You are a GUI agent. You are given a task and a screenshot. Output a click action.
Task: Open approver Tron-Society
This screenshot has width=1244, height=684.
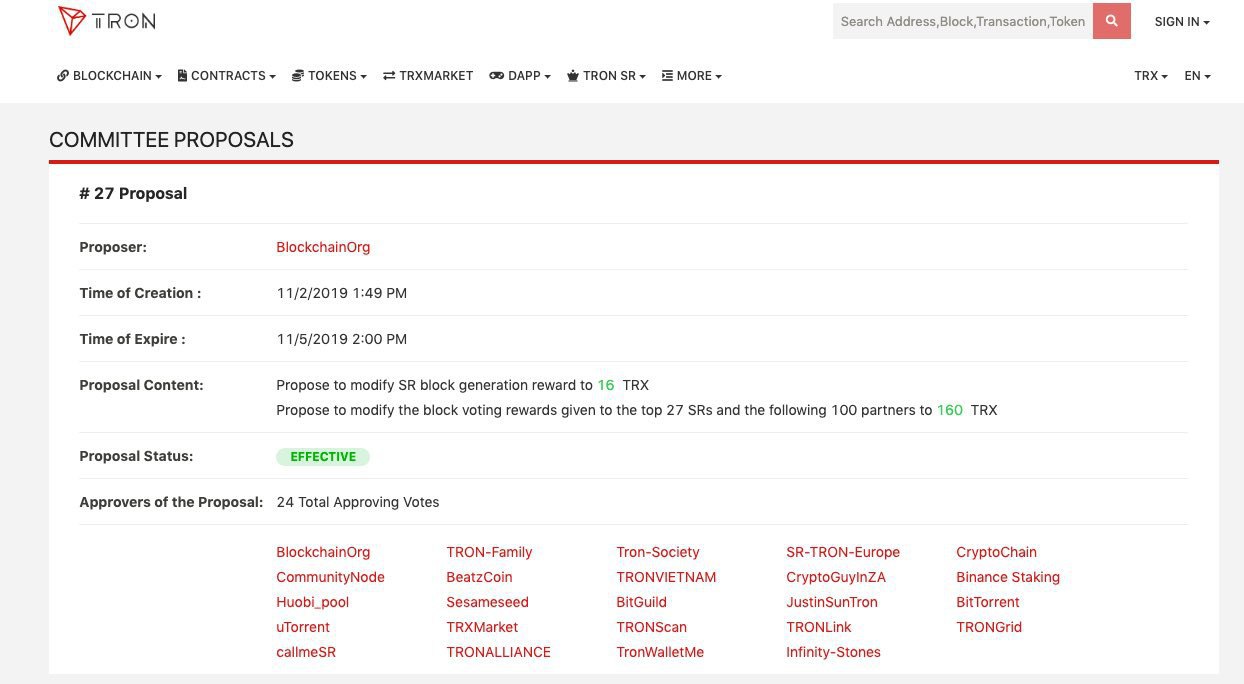[658, 552]
